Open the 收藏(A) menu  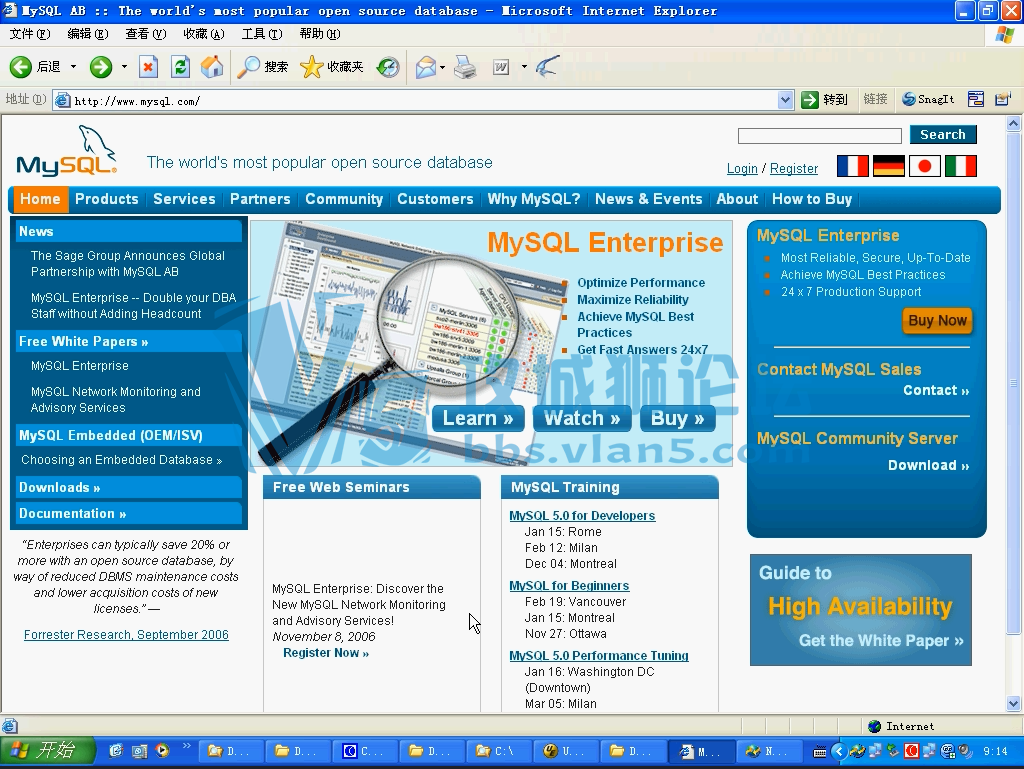pyautogui.click(x=204, y=34)
